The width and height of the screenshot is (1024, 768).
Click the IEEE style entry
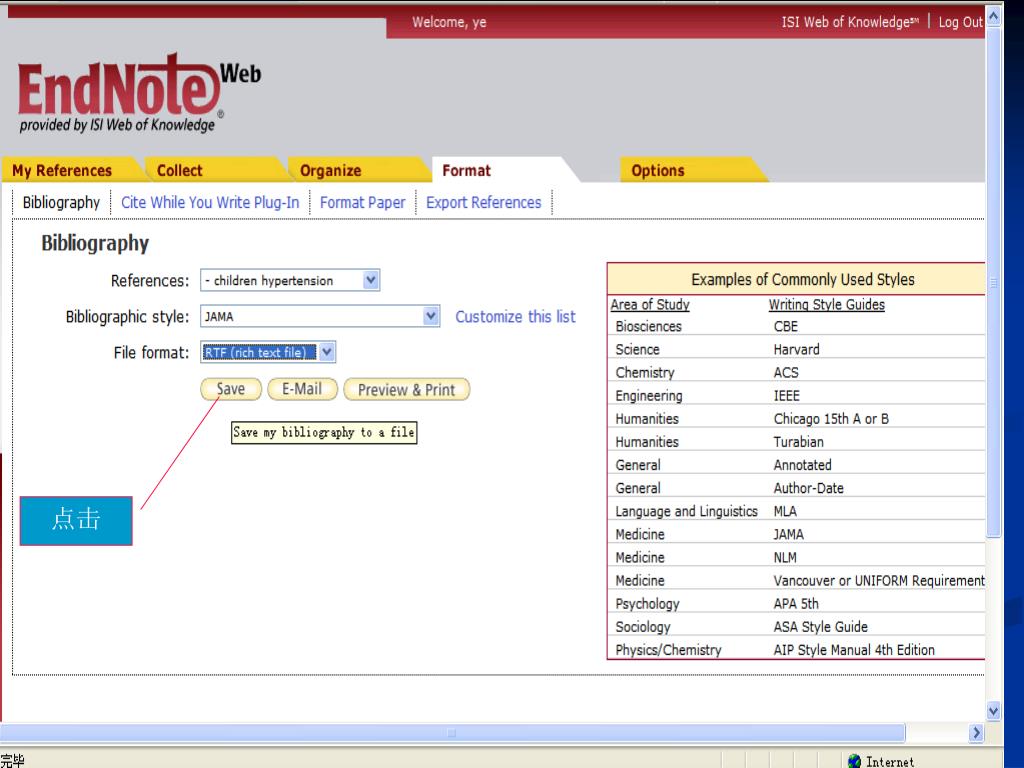point(786,396)
